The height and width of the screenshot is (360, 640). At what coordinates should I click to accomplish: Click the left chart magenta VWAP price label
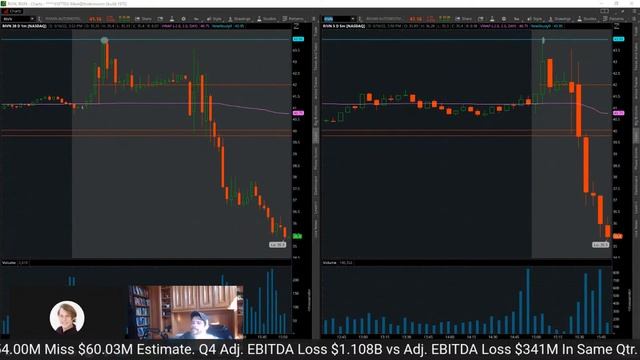click(x=298, y=113)
